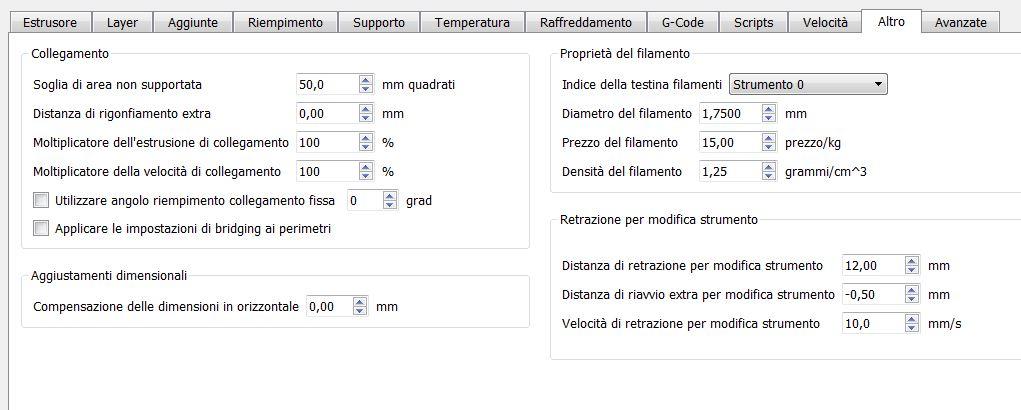Tick Applicare le impostazioni di bridging ai perimetri
This screenshot has height=410, width=1021.
pyautogui.click(x=41, y=228)
